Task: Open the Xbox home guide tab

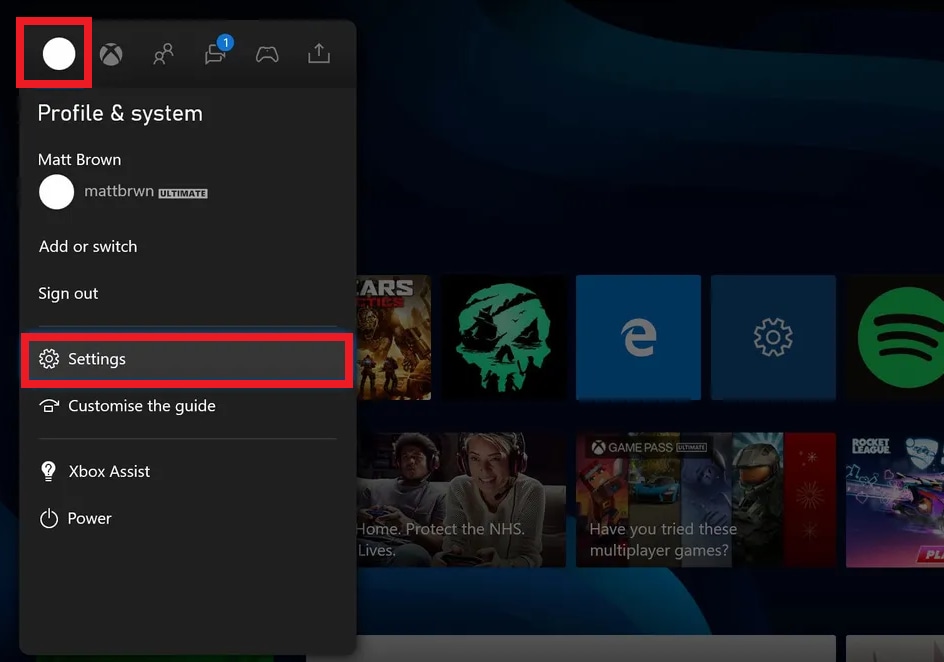Action: point(111,54)
